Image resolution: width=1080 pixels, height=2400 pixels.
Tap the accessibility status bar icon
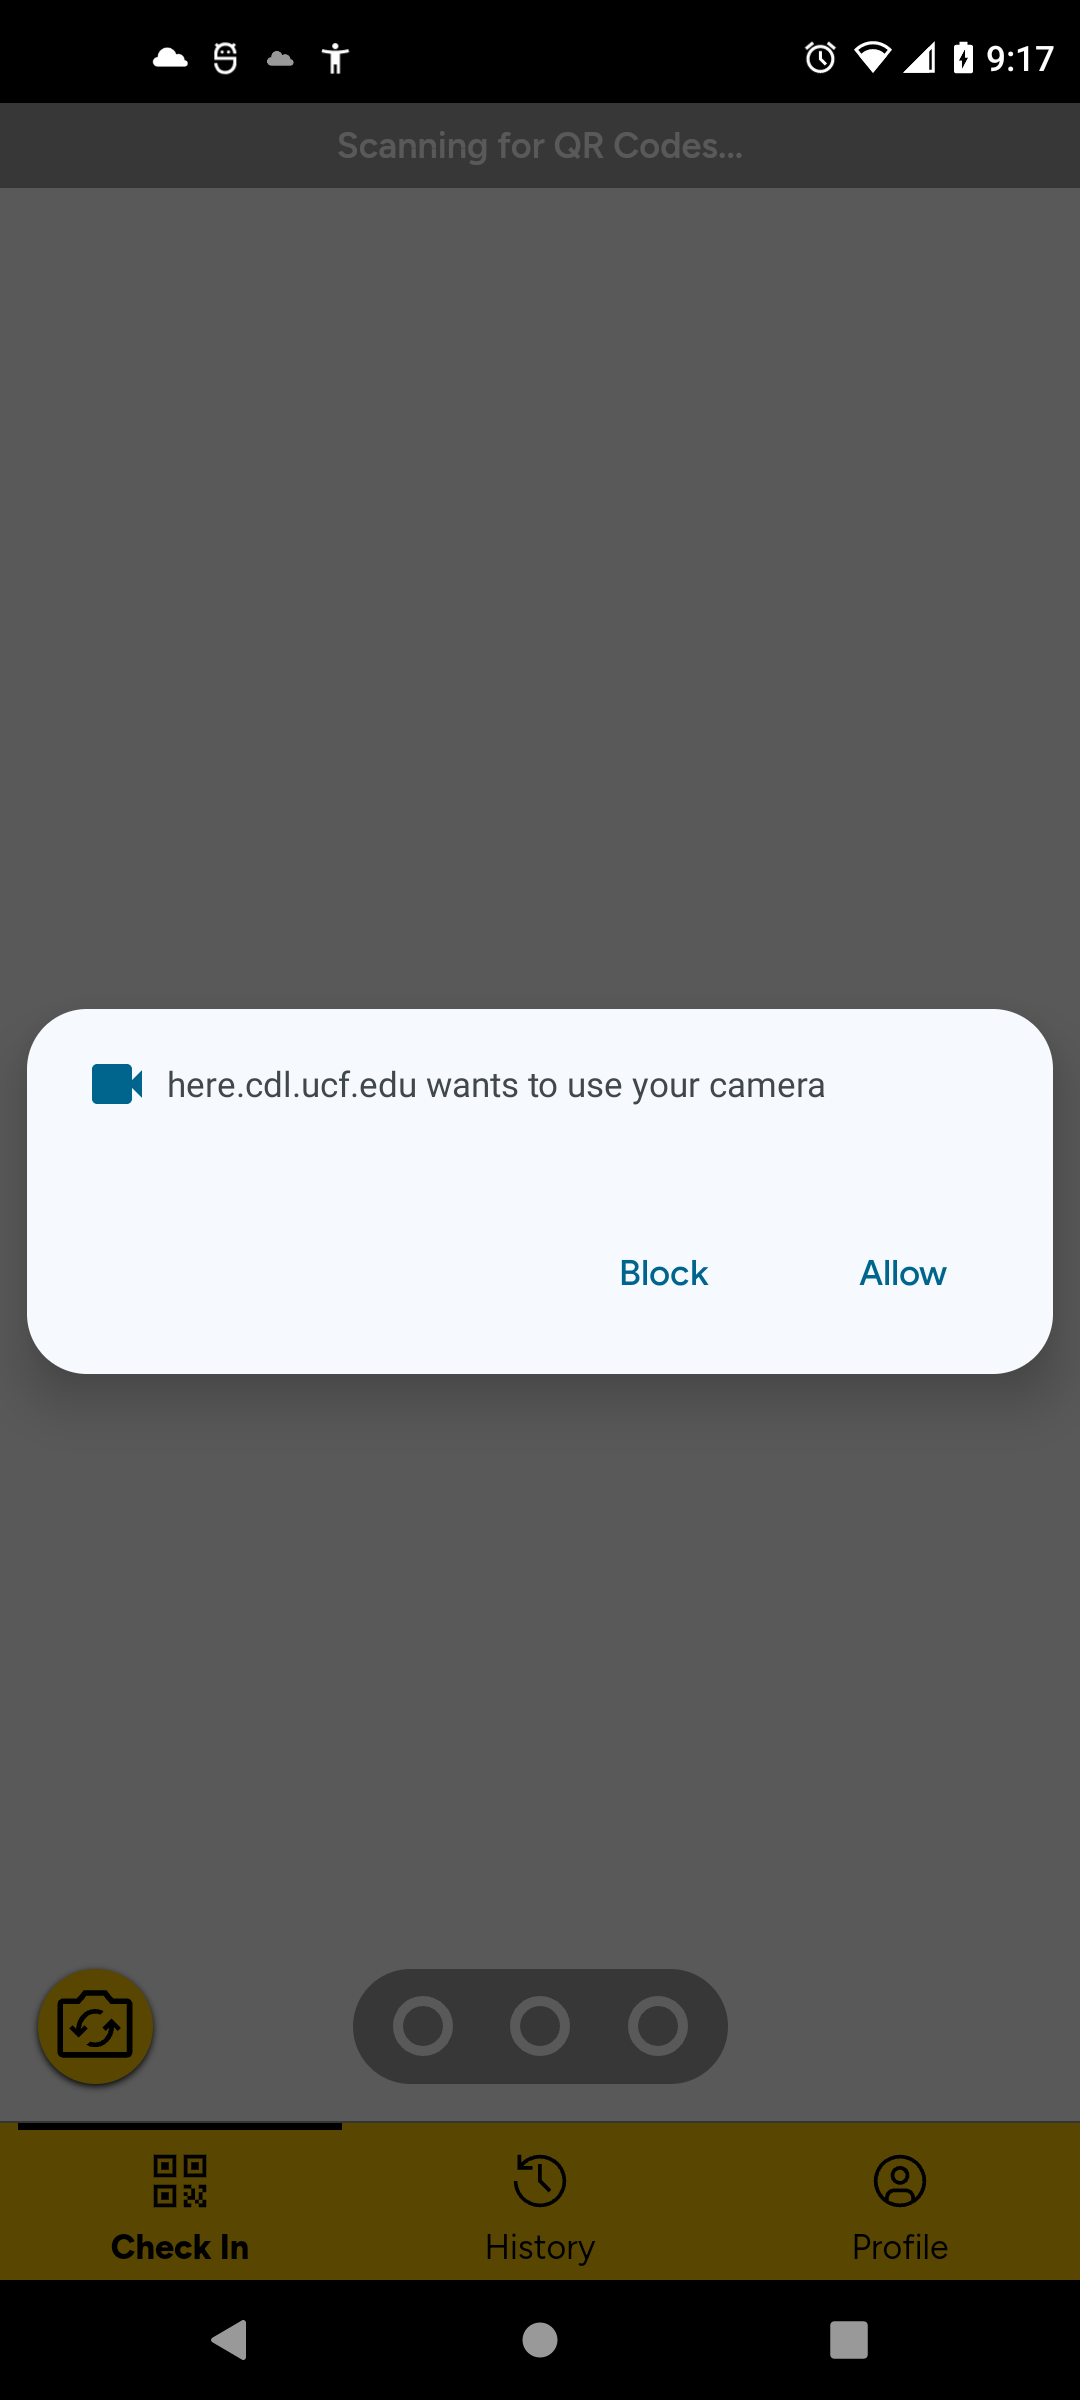click(x=335, y=58)
